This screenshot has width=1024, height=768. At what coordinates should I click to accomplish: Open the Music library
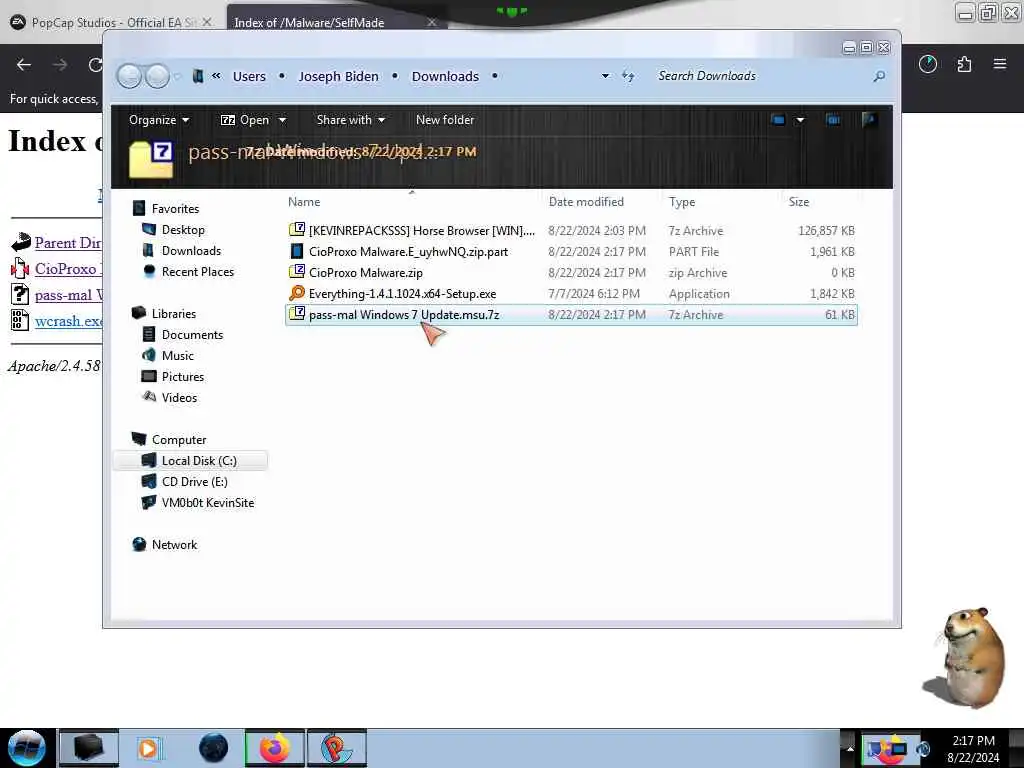[x=178, y=356]
